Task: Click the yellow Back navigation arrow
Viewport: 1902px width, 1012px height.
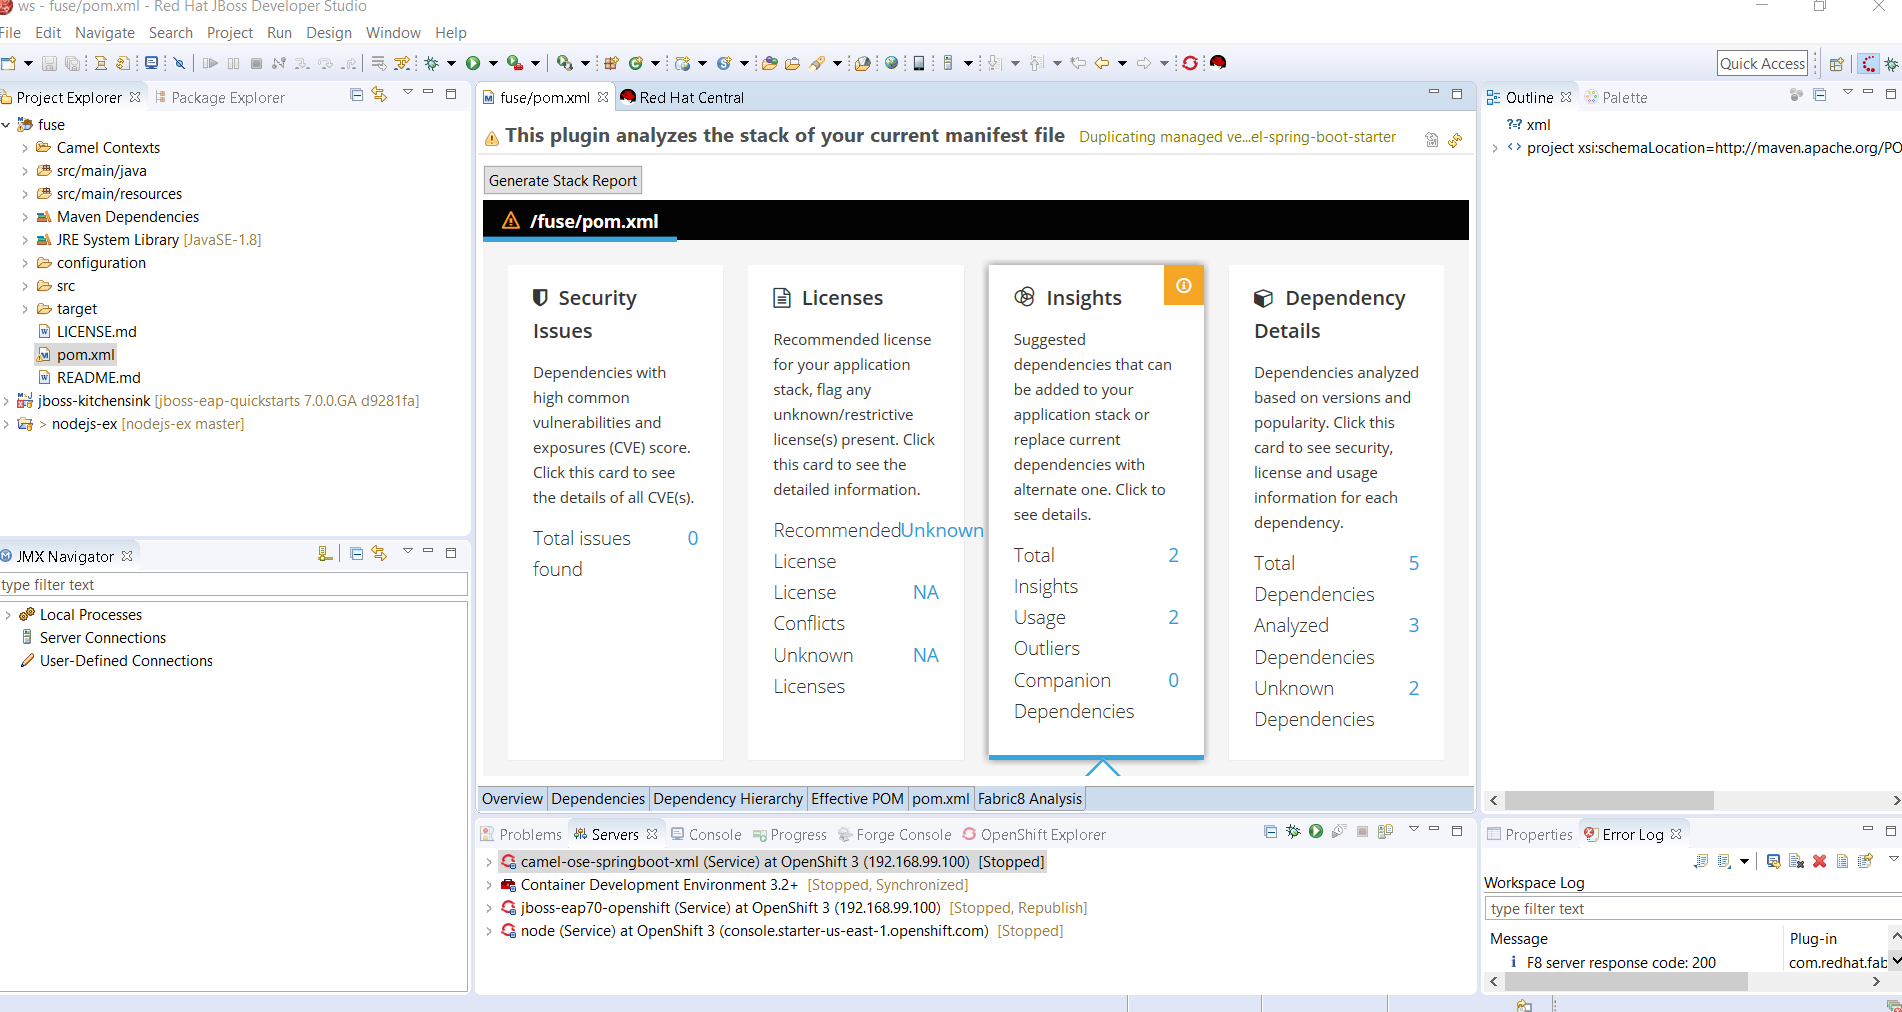Action: point(1102,63)
